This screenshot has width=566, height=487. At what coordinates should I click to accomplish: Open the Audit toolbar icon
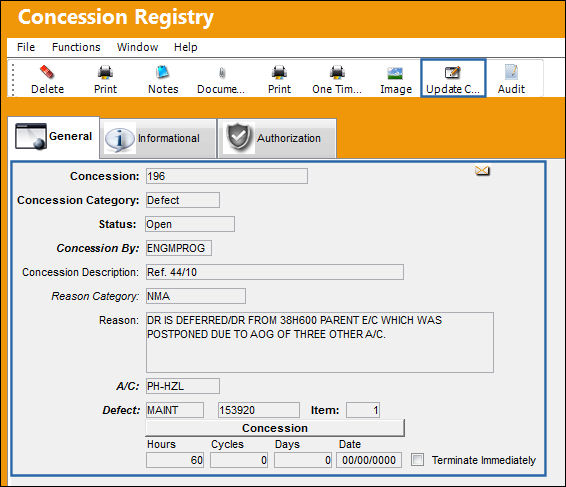click(x=511, y=72)
